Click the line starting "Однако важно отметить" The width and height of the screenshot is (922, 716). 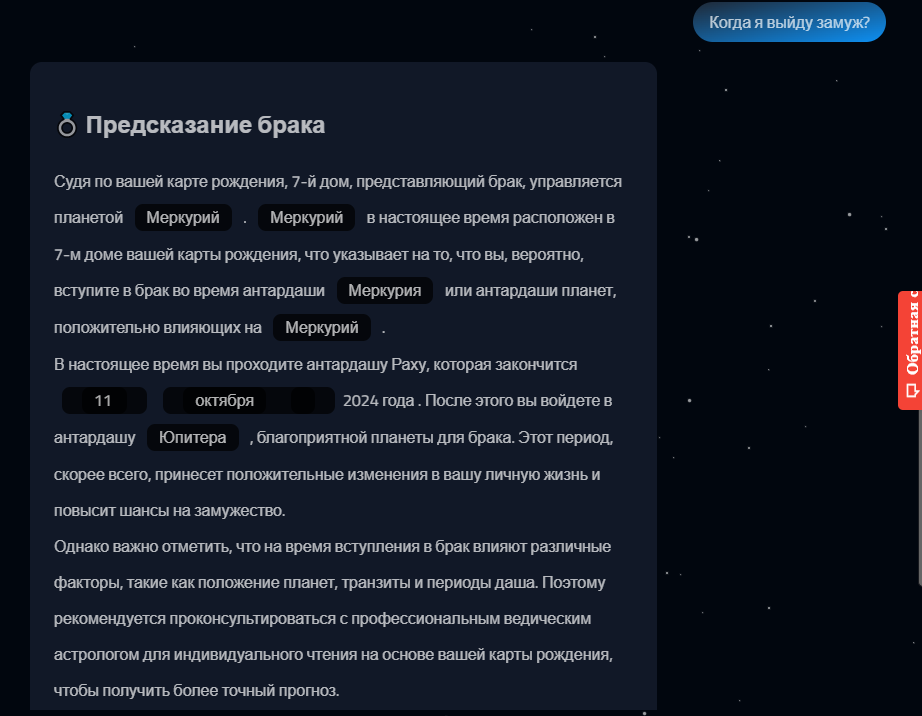[332, 547]
